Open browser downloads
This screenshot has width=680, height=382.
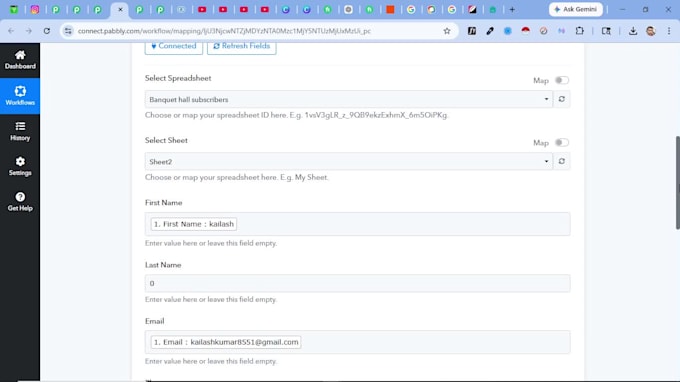click(633, 31)
